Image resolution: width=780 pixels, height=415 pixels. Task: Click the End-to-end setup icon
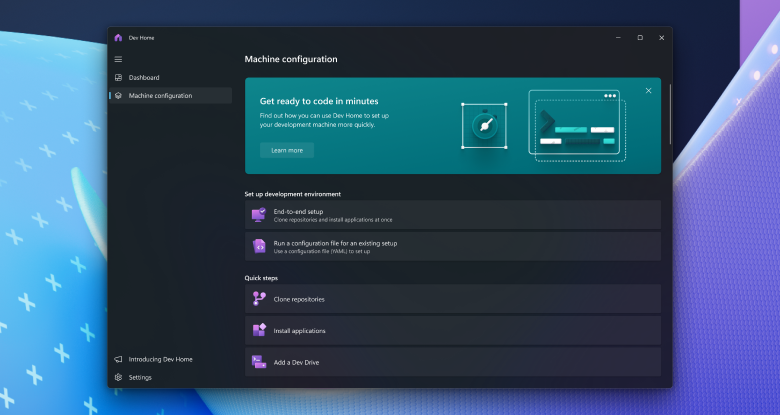click(x=259, y=215)
